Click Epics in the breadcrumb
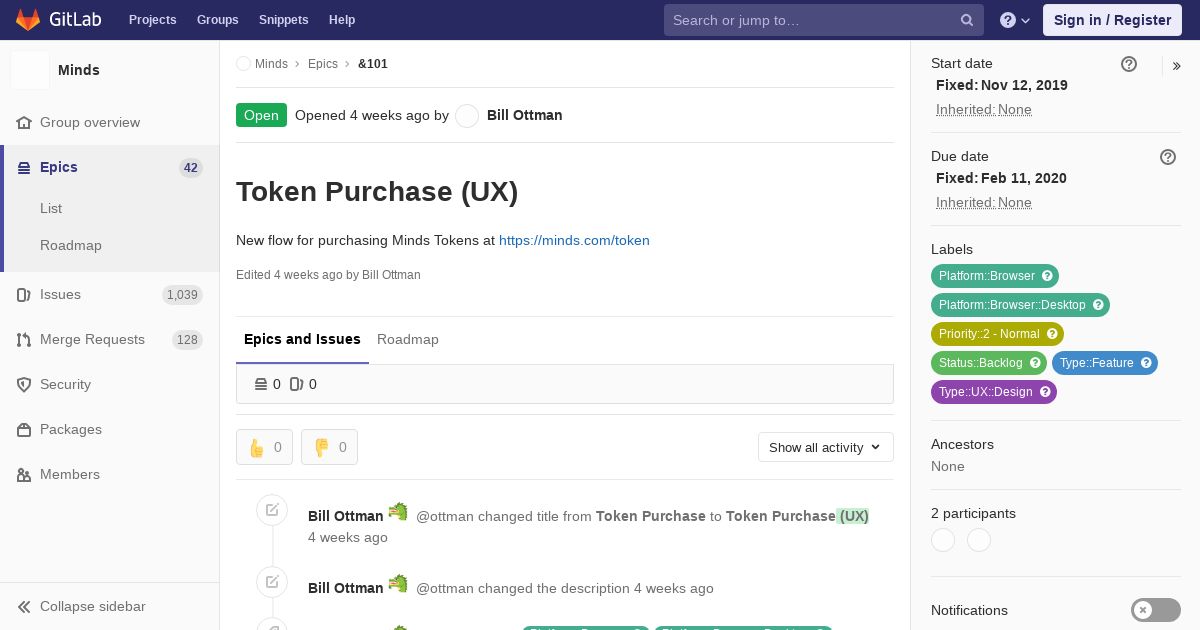Viewport: 1200px width, 630px height. point(323,64)
